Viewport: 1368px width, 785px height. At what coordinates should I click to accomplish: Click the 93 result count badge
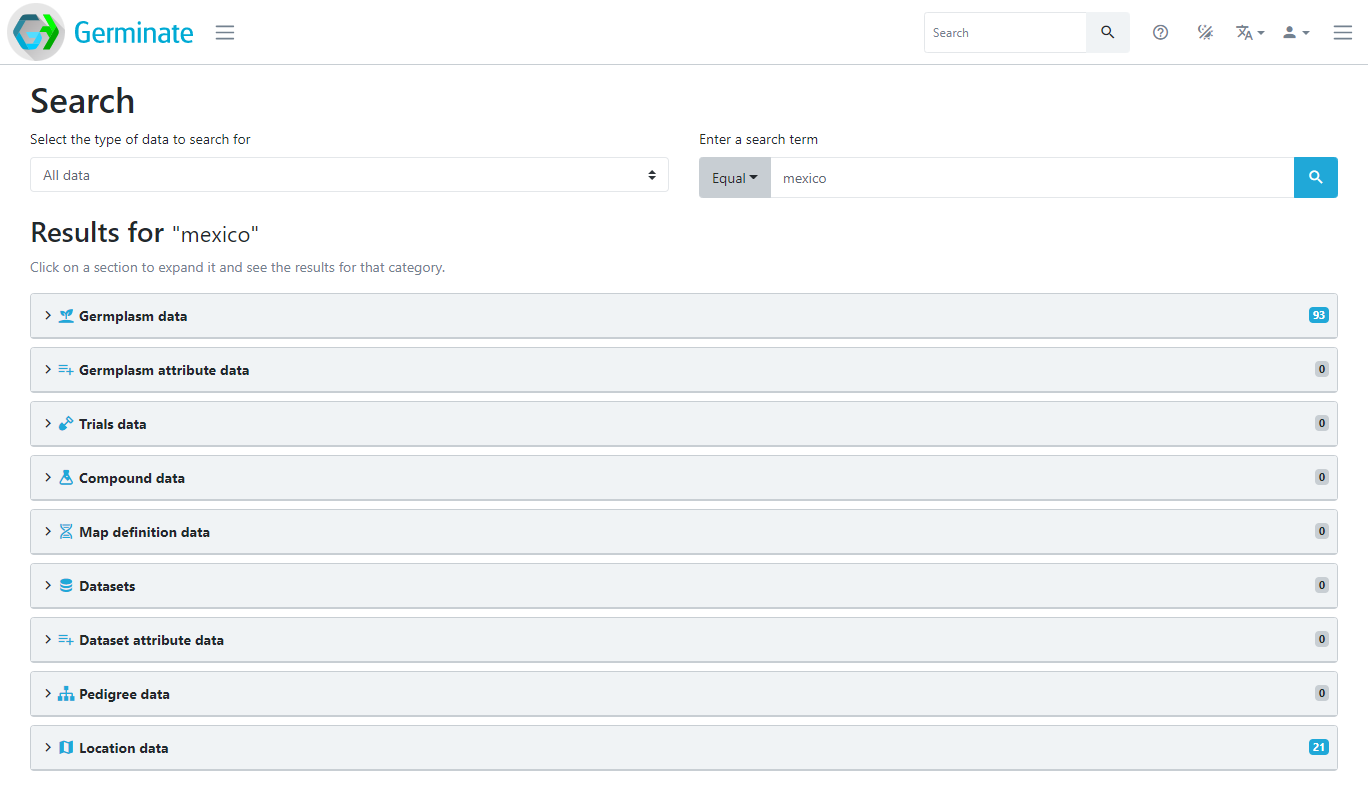(x=1318, y=314)
